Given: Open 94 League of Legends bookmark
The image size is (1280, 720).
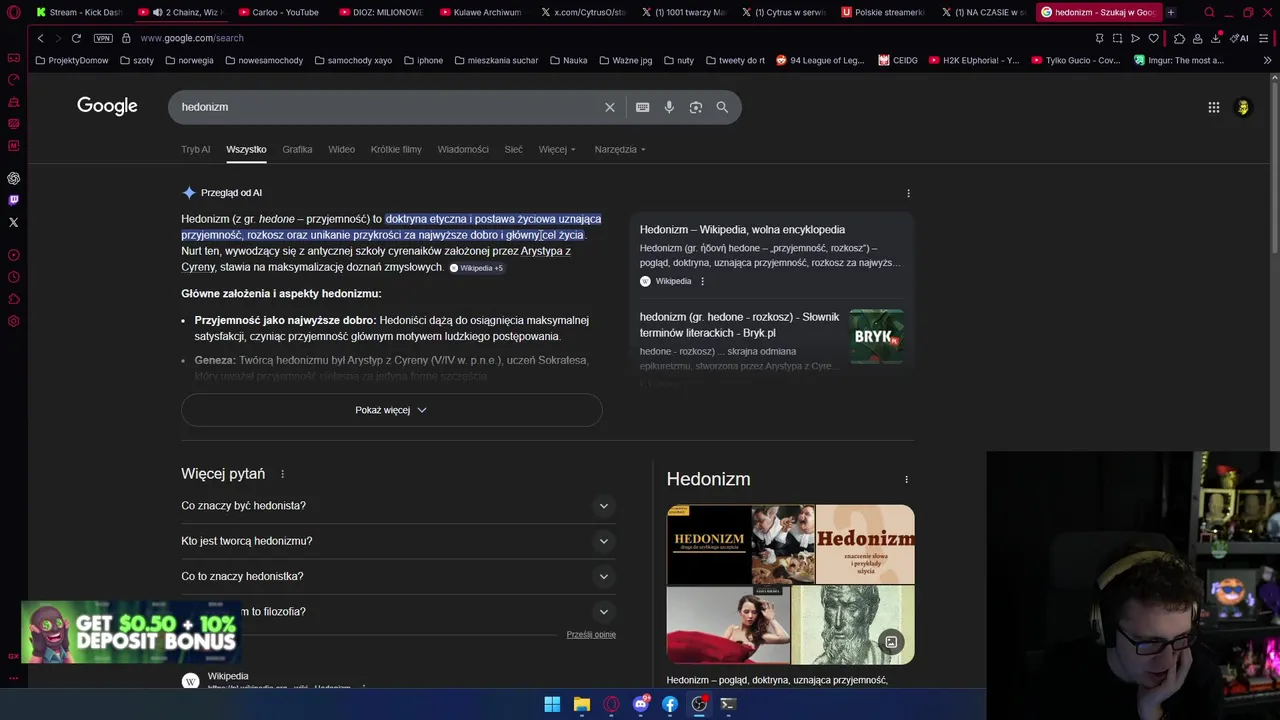Looking at the screenshot, I should 820,60.
